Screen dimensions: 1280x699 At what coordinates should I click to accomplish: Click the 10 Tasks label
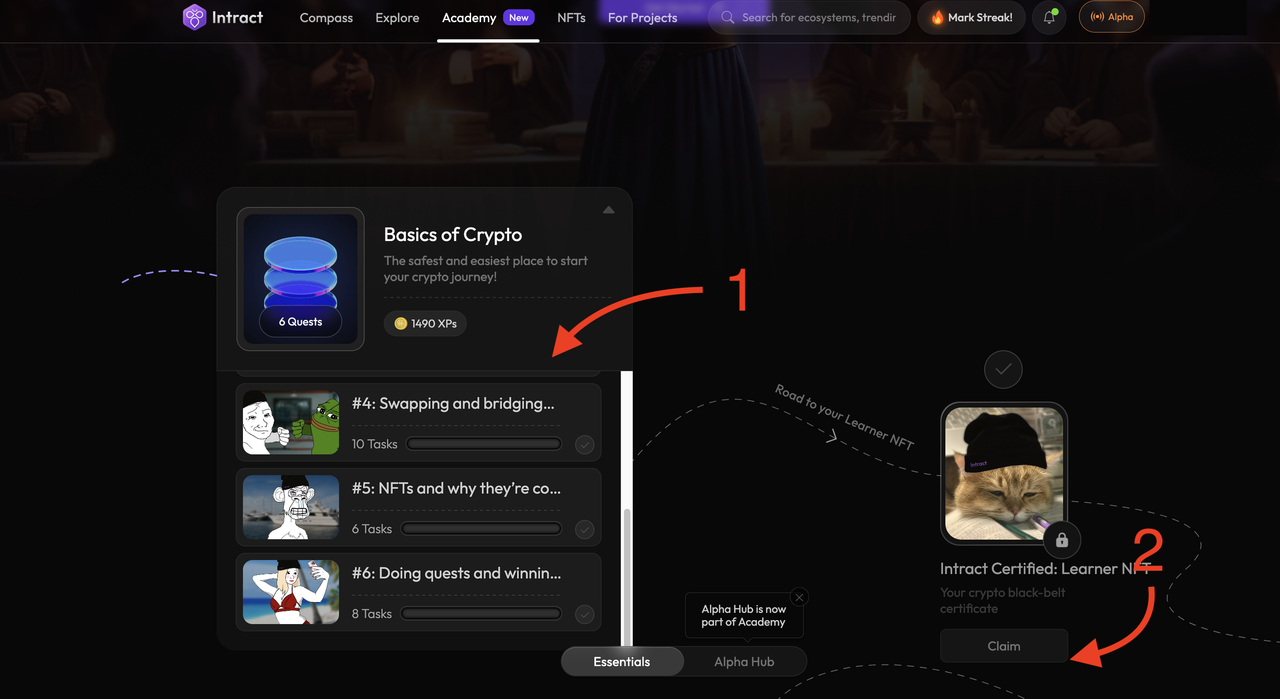(375, 444)
